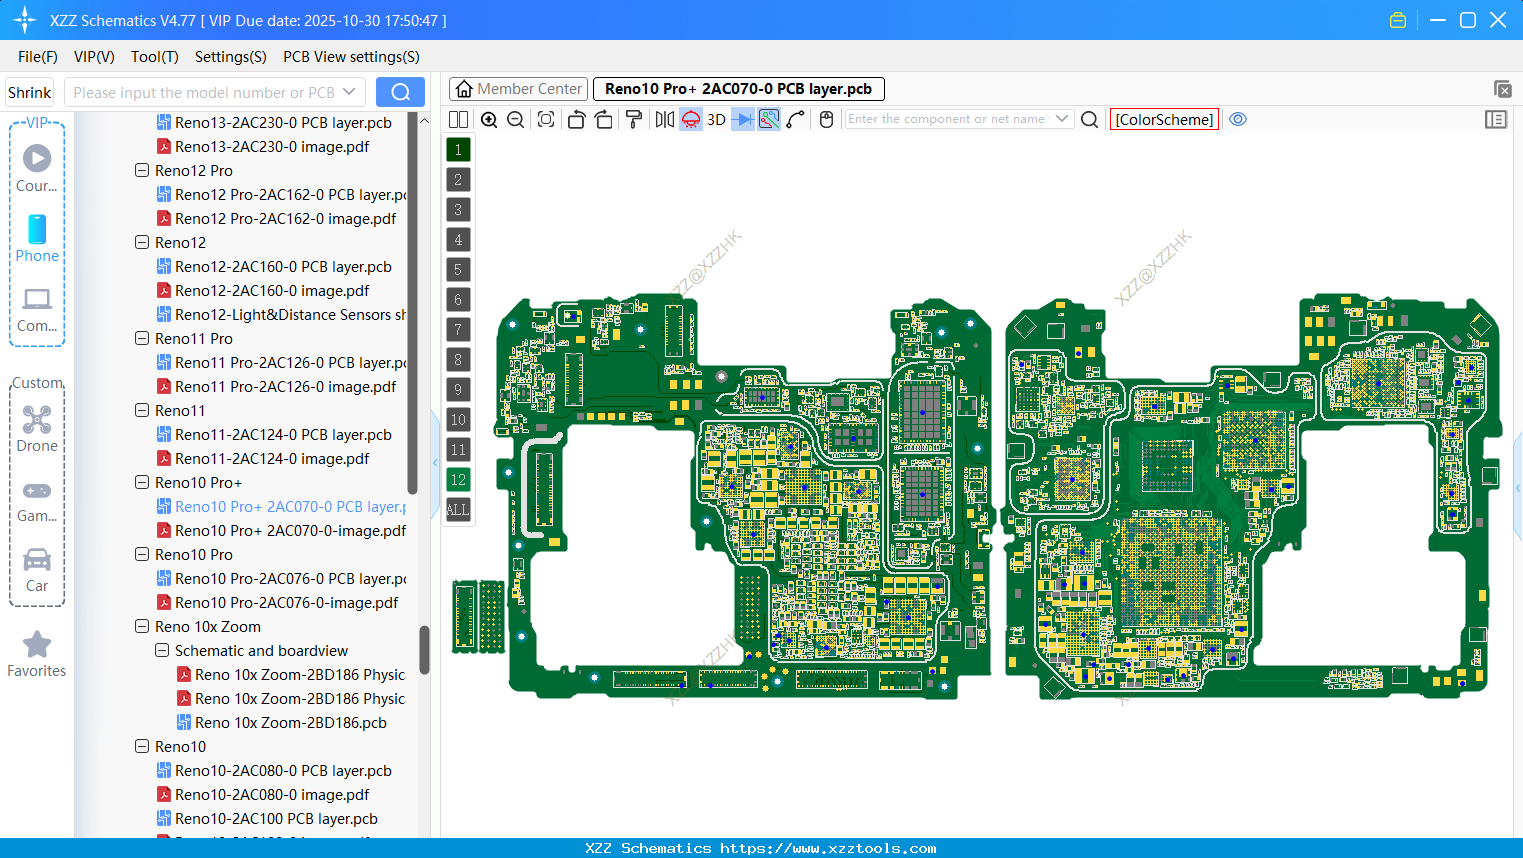Activate the board mirror/flip icon
Image resolution: width=1523 pixels, height=858 pixels.
click(663, 119)
